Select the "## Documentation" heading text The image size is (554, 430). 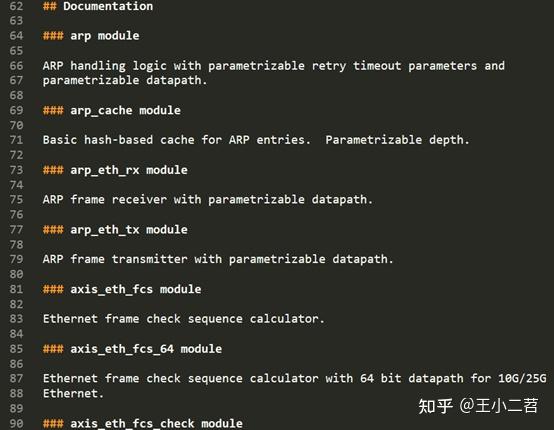coord(98,6)
